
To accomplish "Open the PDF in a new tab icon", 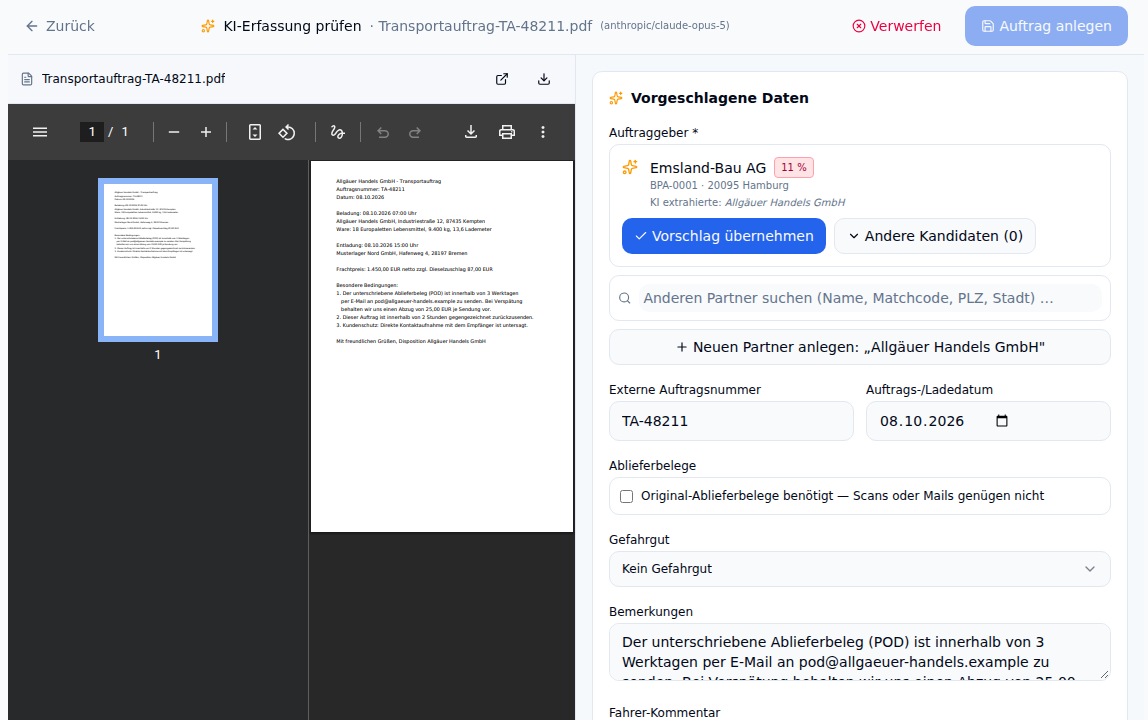I will point(502,79).
